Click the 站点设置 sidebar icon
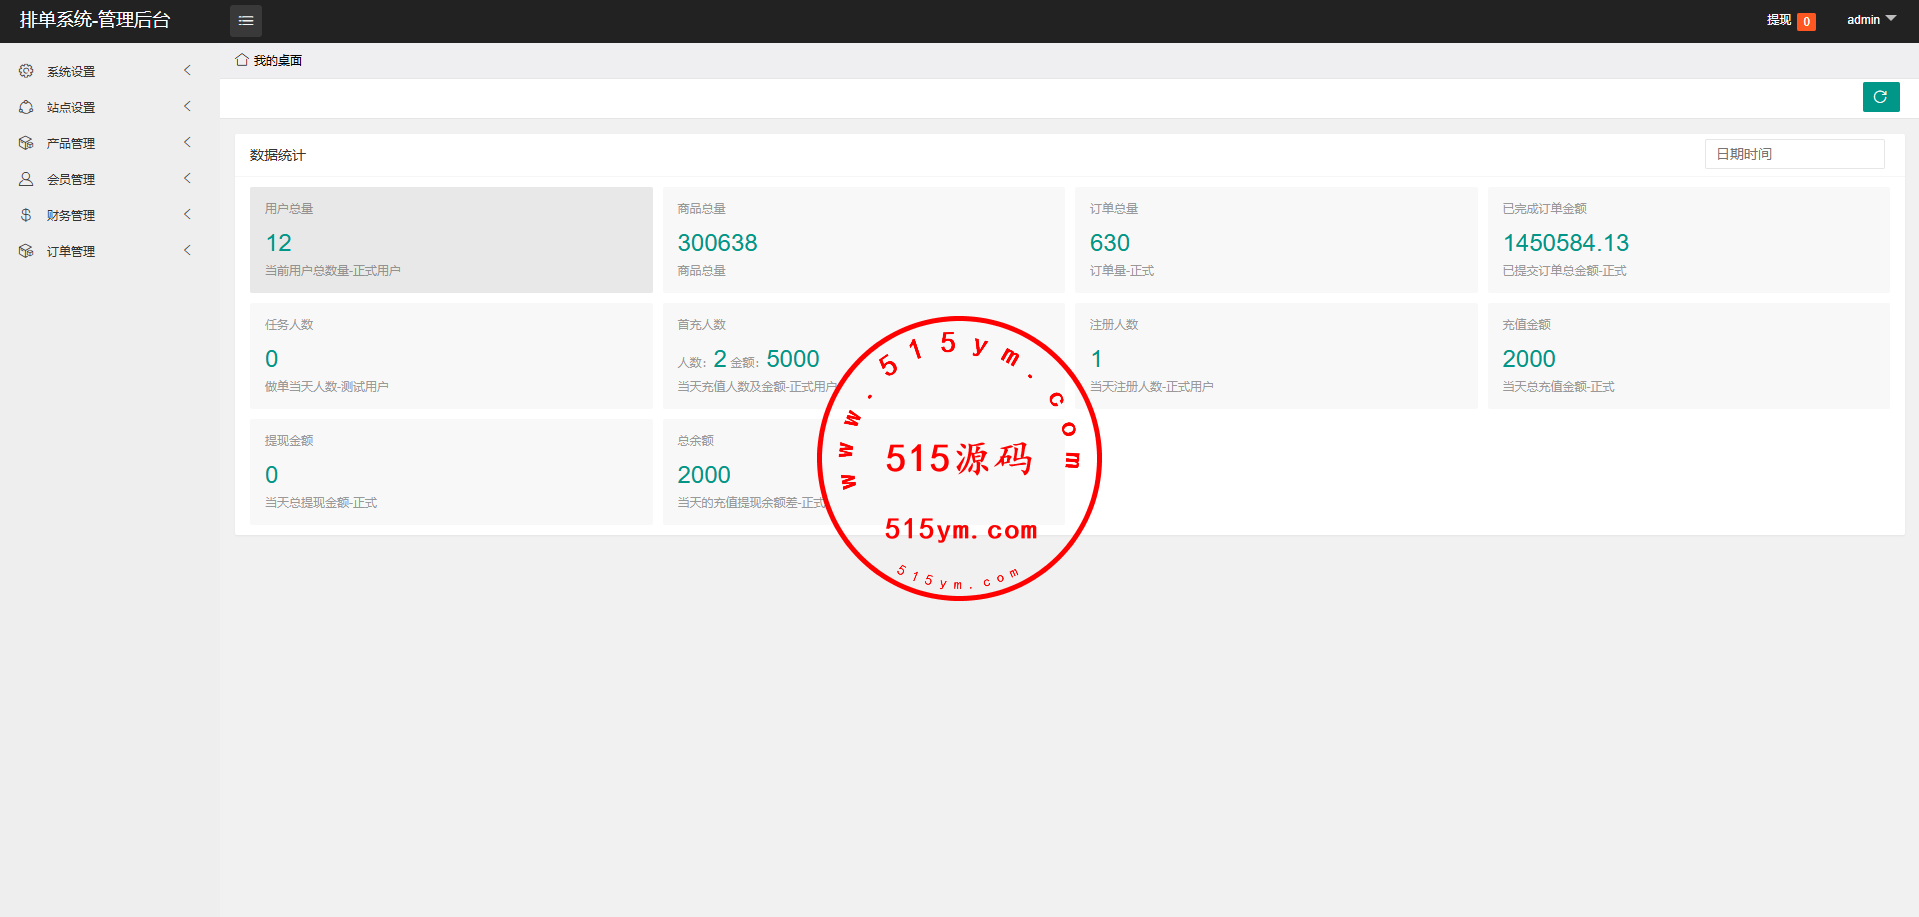This screenshot has height=917, width=1919. tap(26, 107)
